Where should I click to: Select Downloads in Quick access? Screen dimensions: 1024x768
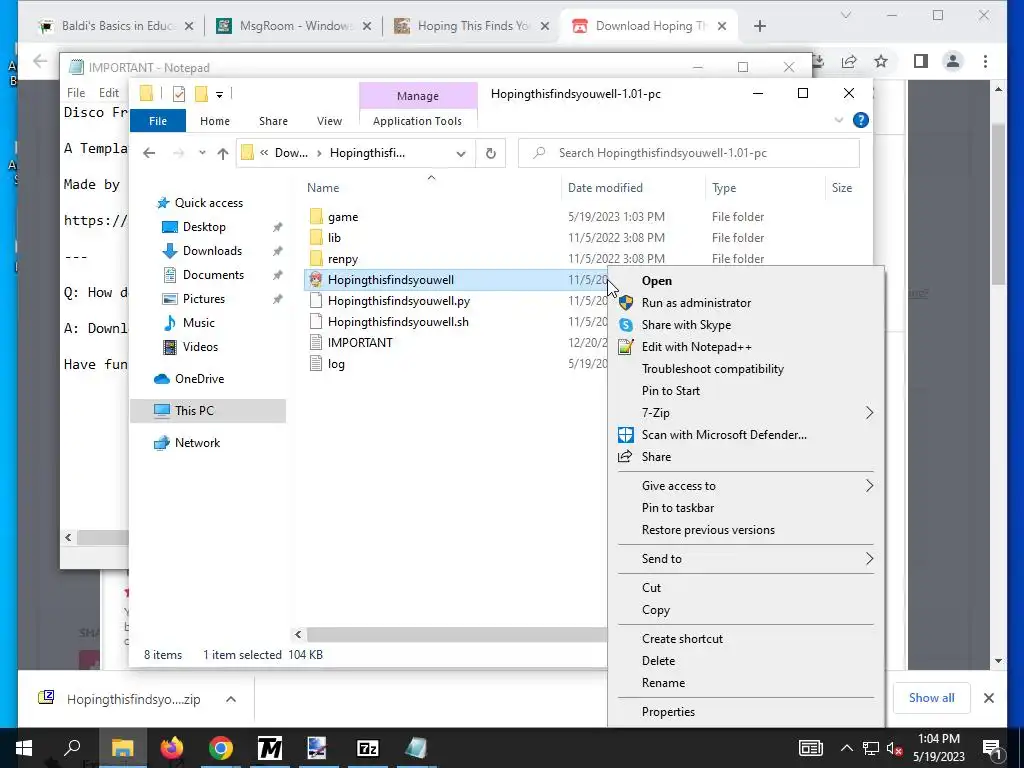pyautogui.click(x=212, y=251)
